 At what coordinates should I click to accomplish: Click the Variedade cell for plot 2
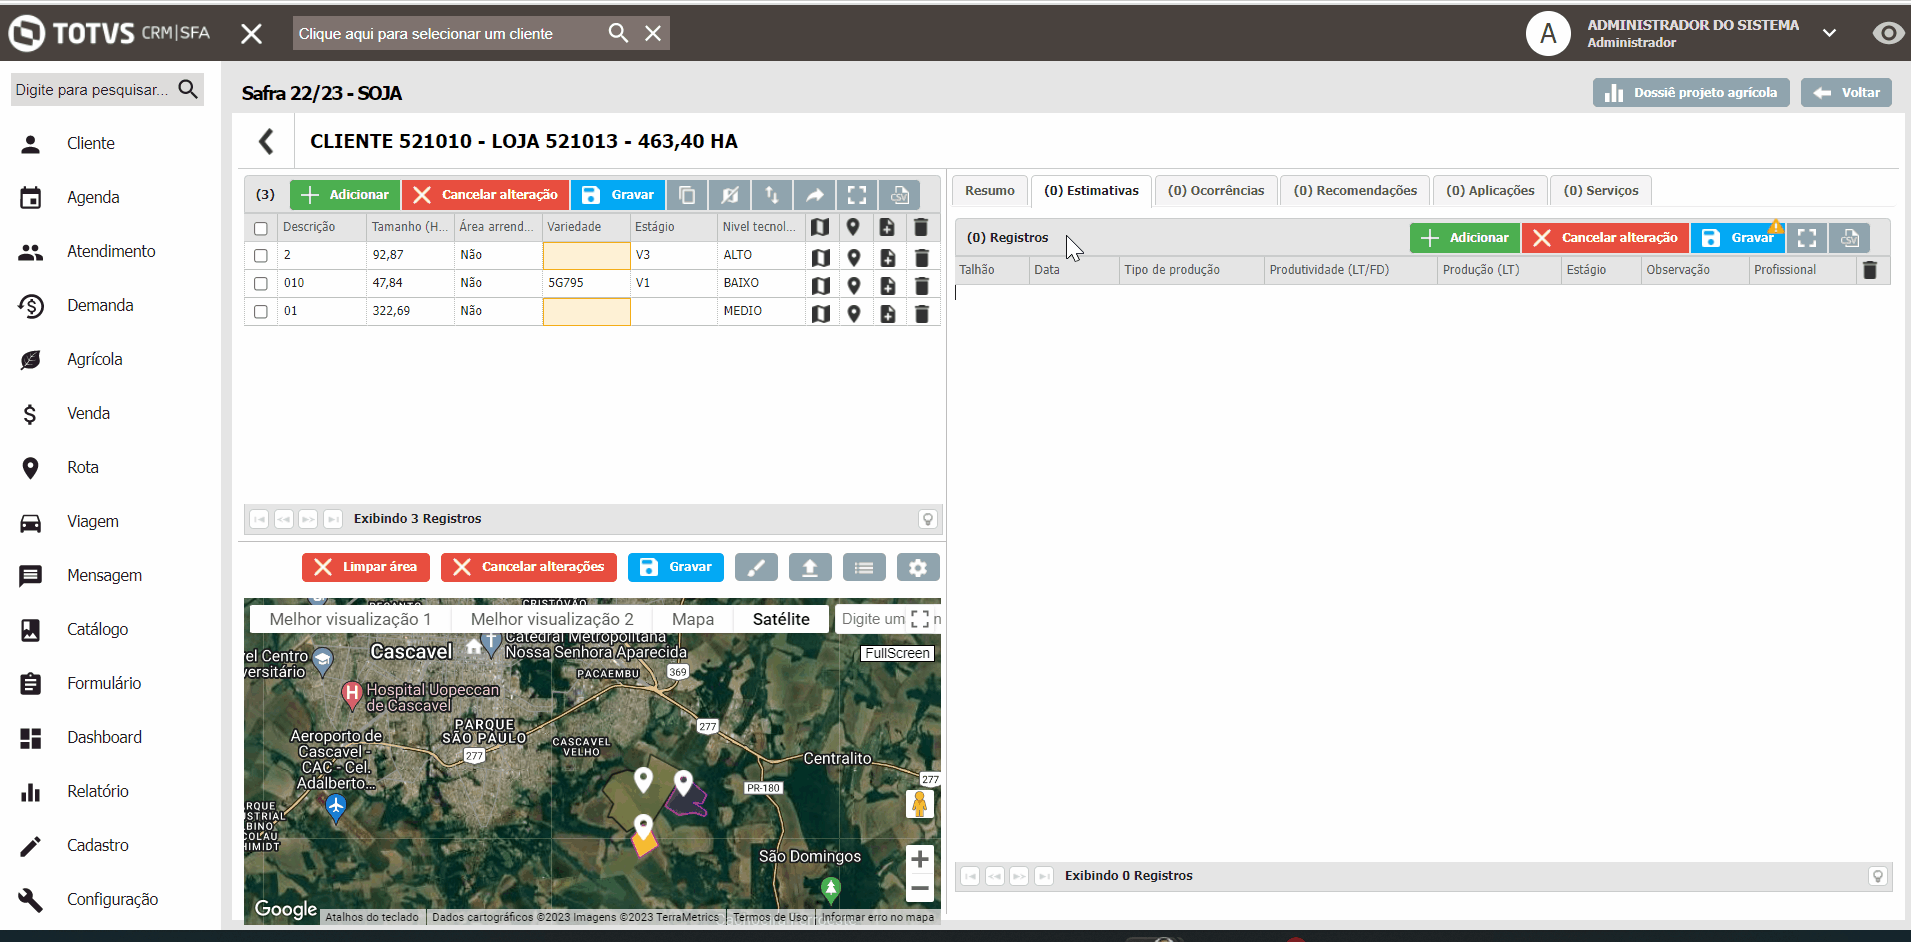point(587,256)
